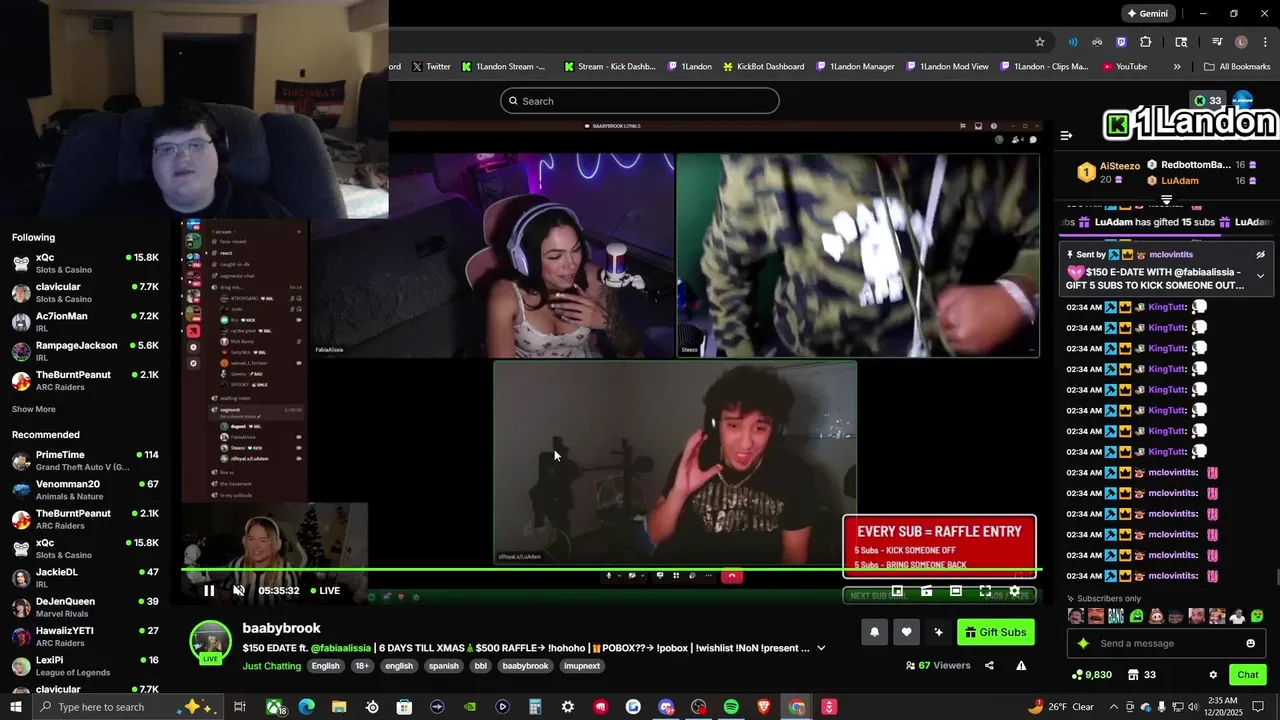The height and width of the screenshot is (720, 1280).
Task: Open LexiPi recommended channel
Action: [85, 666]
